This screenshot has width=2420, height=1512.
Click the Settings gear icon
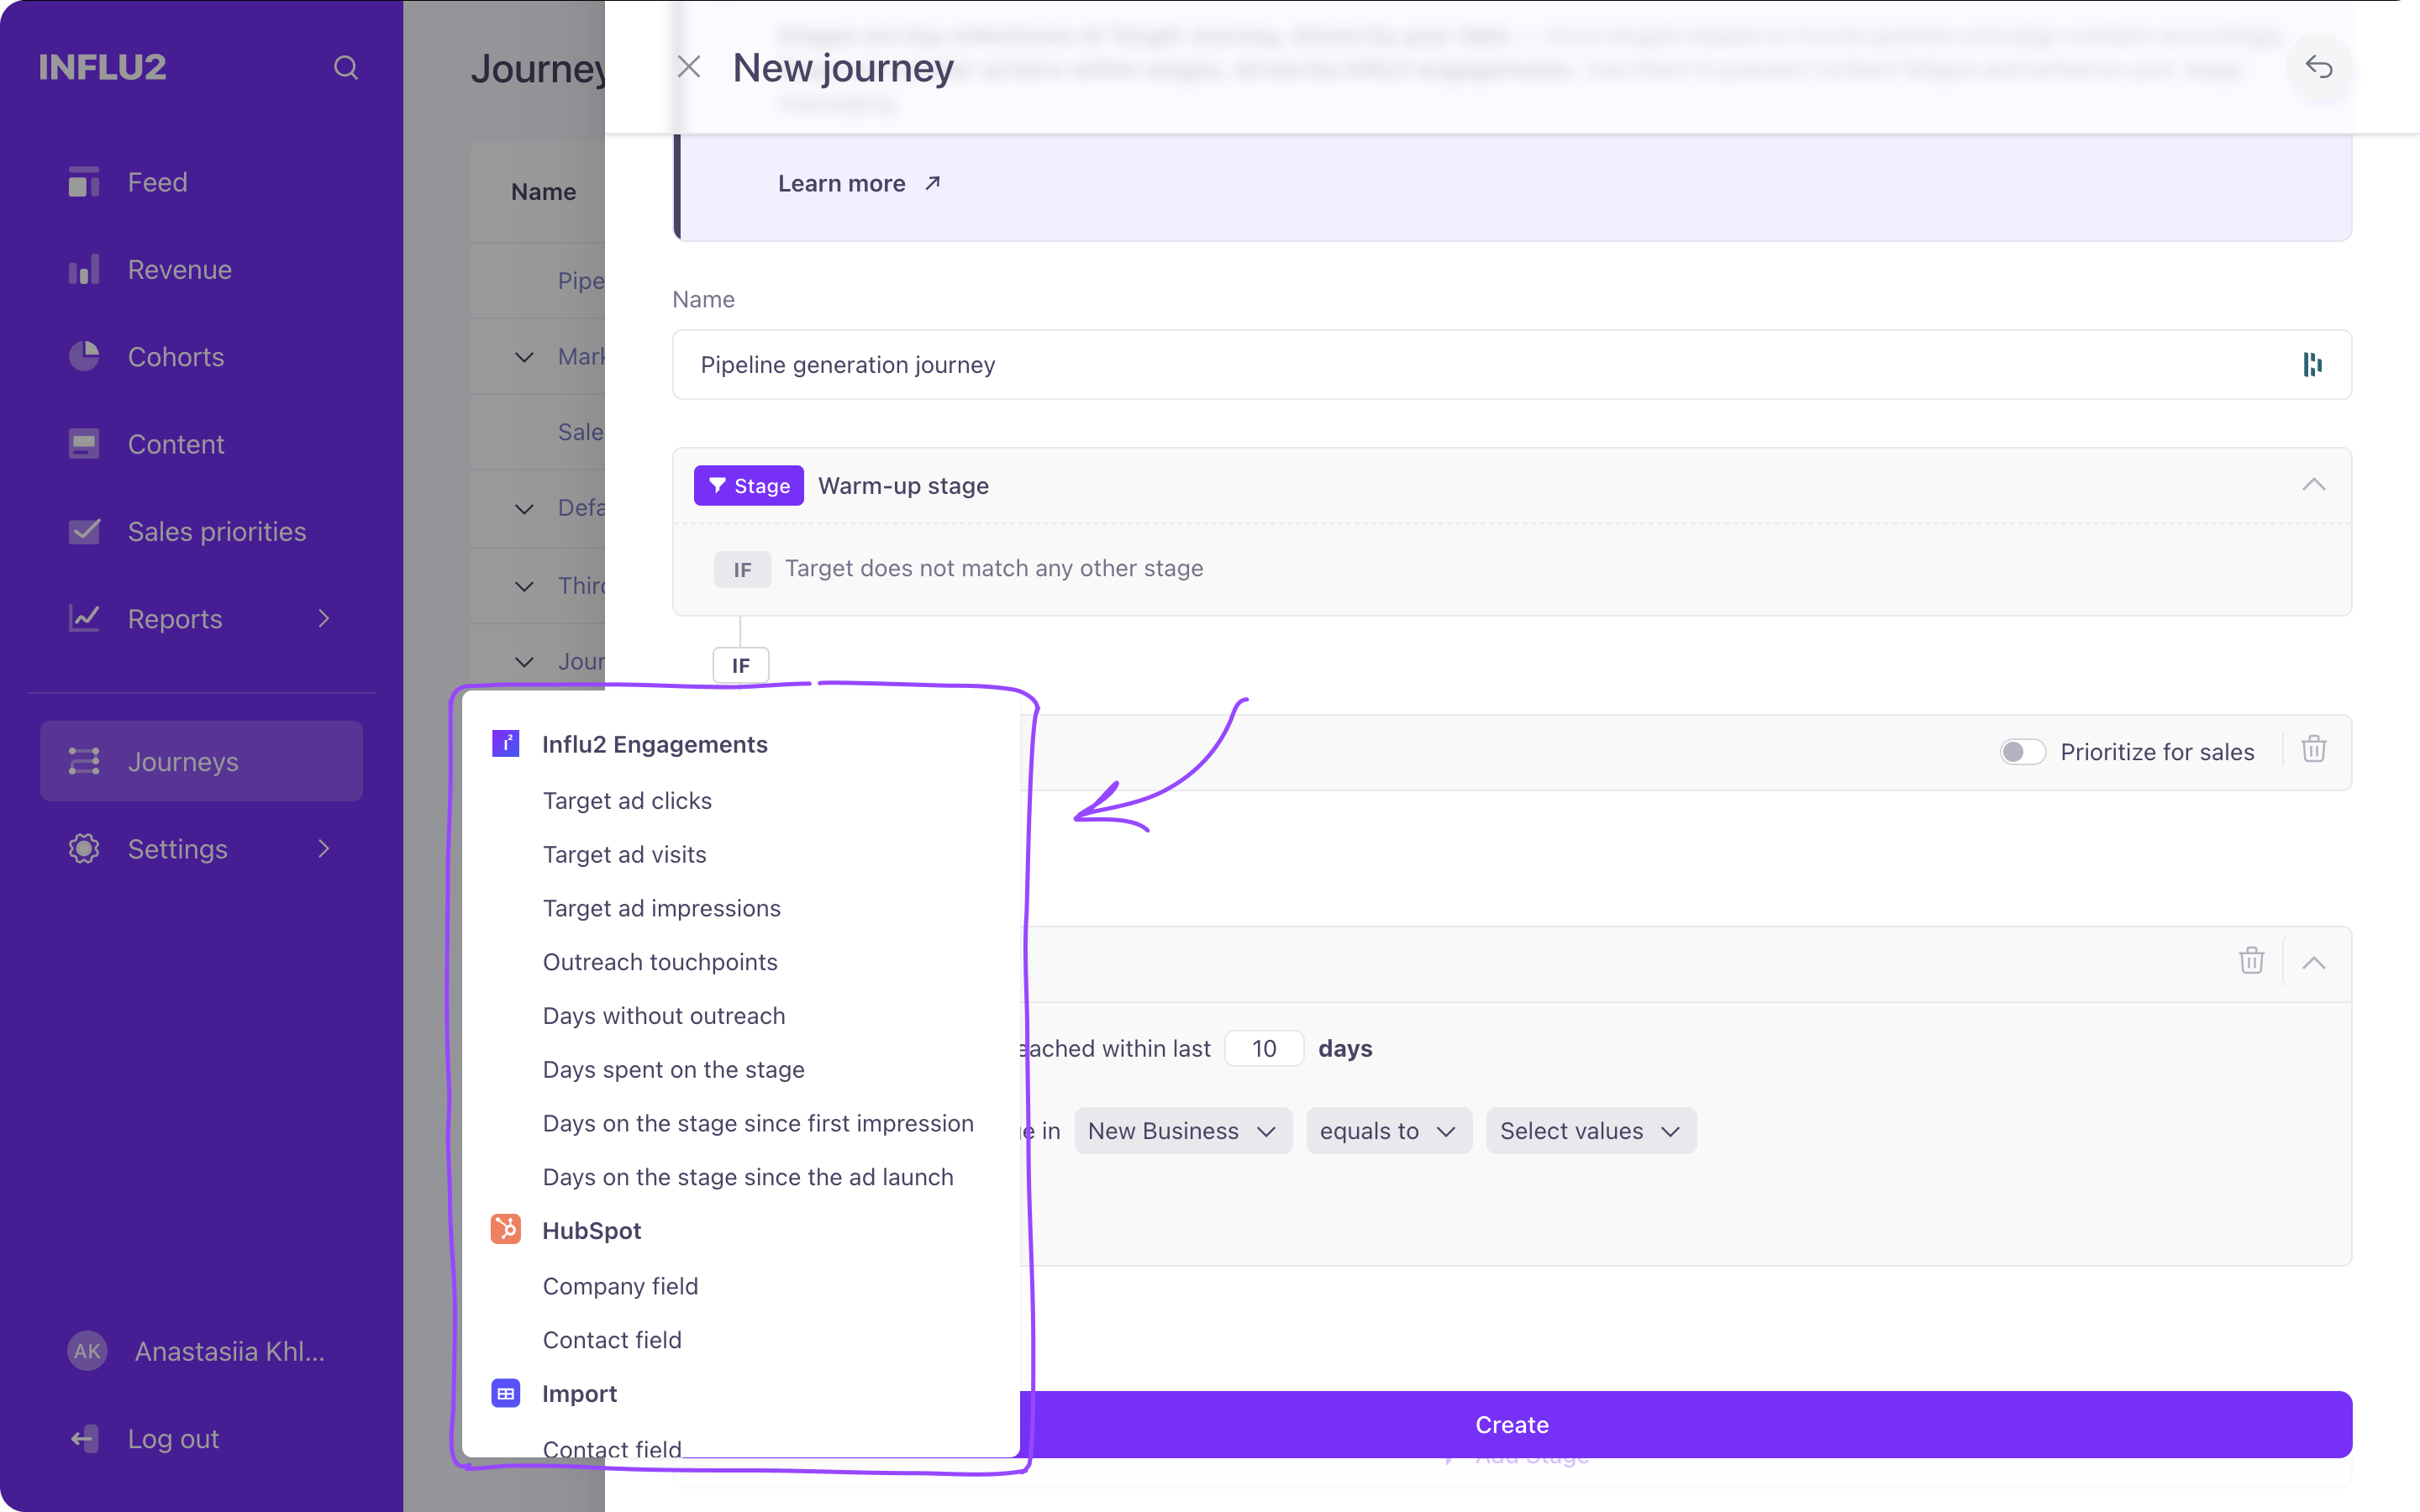click(x=84, y=849)
